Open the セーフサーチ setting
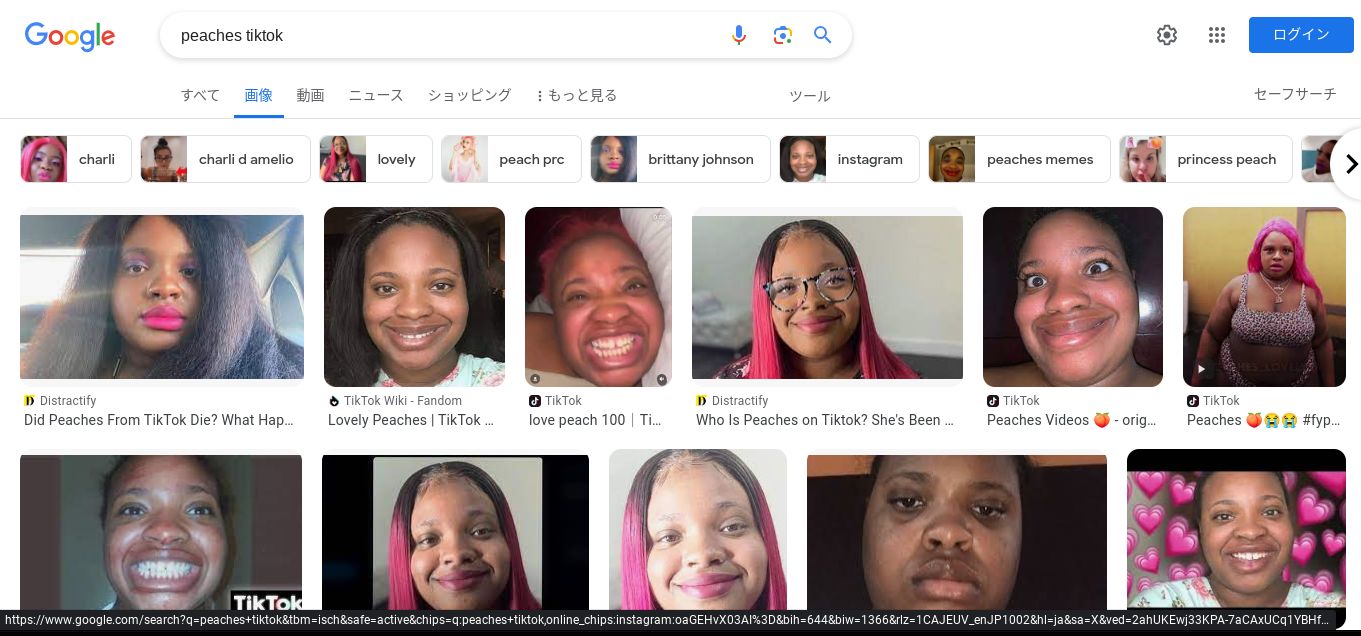1361x636 pixels. point(1294,94)
